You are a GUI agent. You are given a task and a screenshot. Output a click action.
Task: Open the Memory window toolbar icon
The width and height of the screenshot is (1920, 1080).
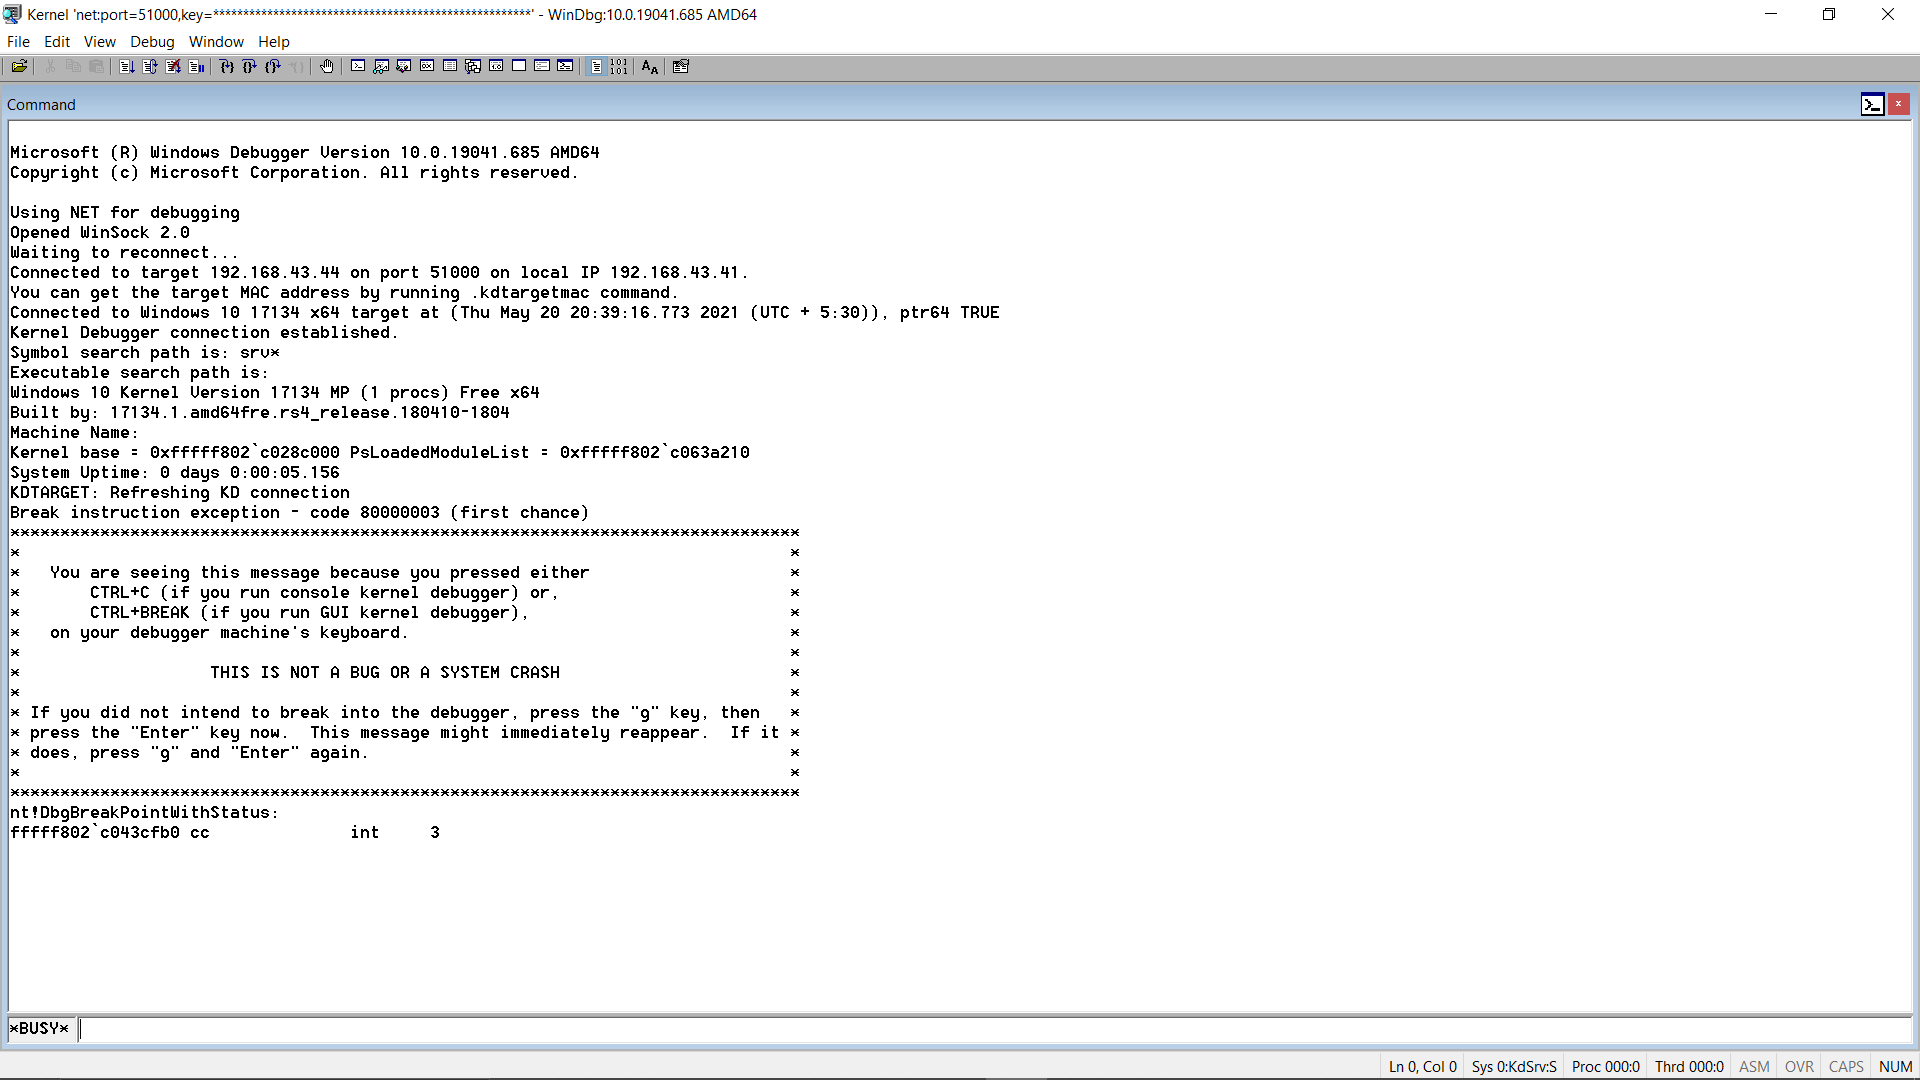450,67
